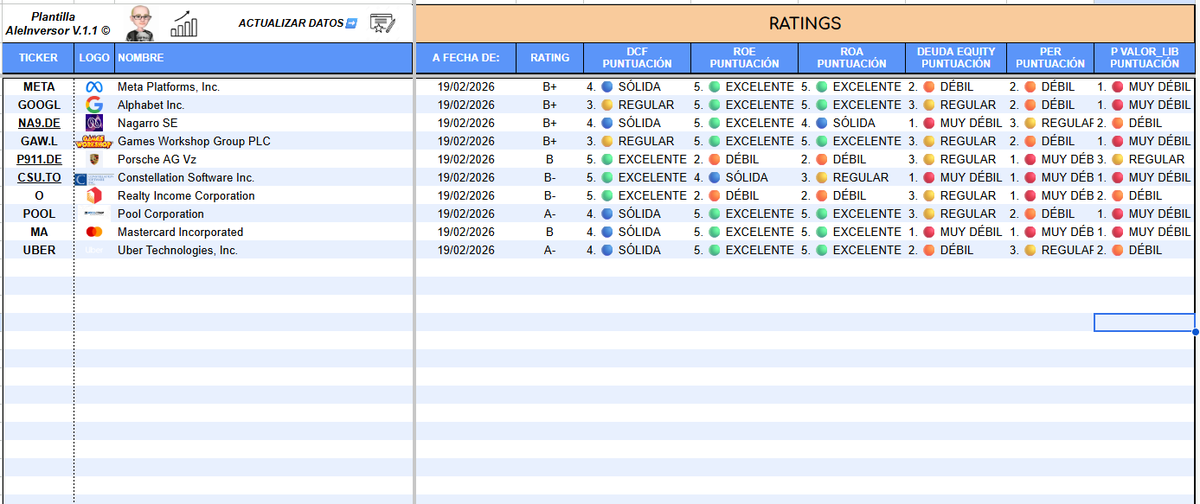
Task: Select META row B+ rating cell
Action: pos(550,87)
